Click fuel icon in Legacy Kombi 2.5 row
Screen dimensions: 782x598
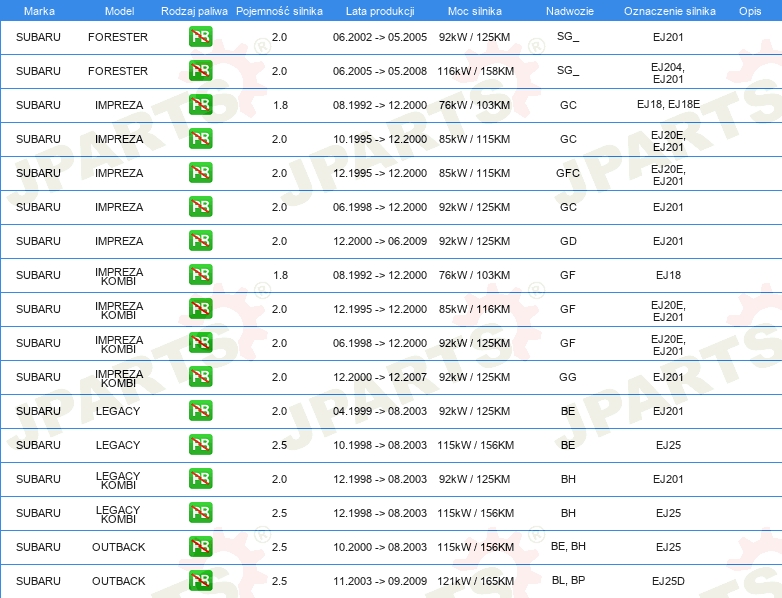click(x=200, y=512)
